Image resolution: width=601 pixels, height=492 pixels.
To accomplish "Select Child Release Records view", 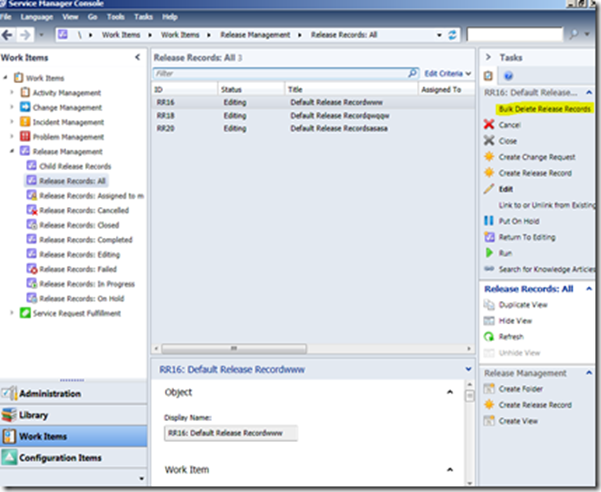I will pos(75,166).
